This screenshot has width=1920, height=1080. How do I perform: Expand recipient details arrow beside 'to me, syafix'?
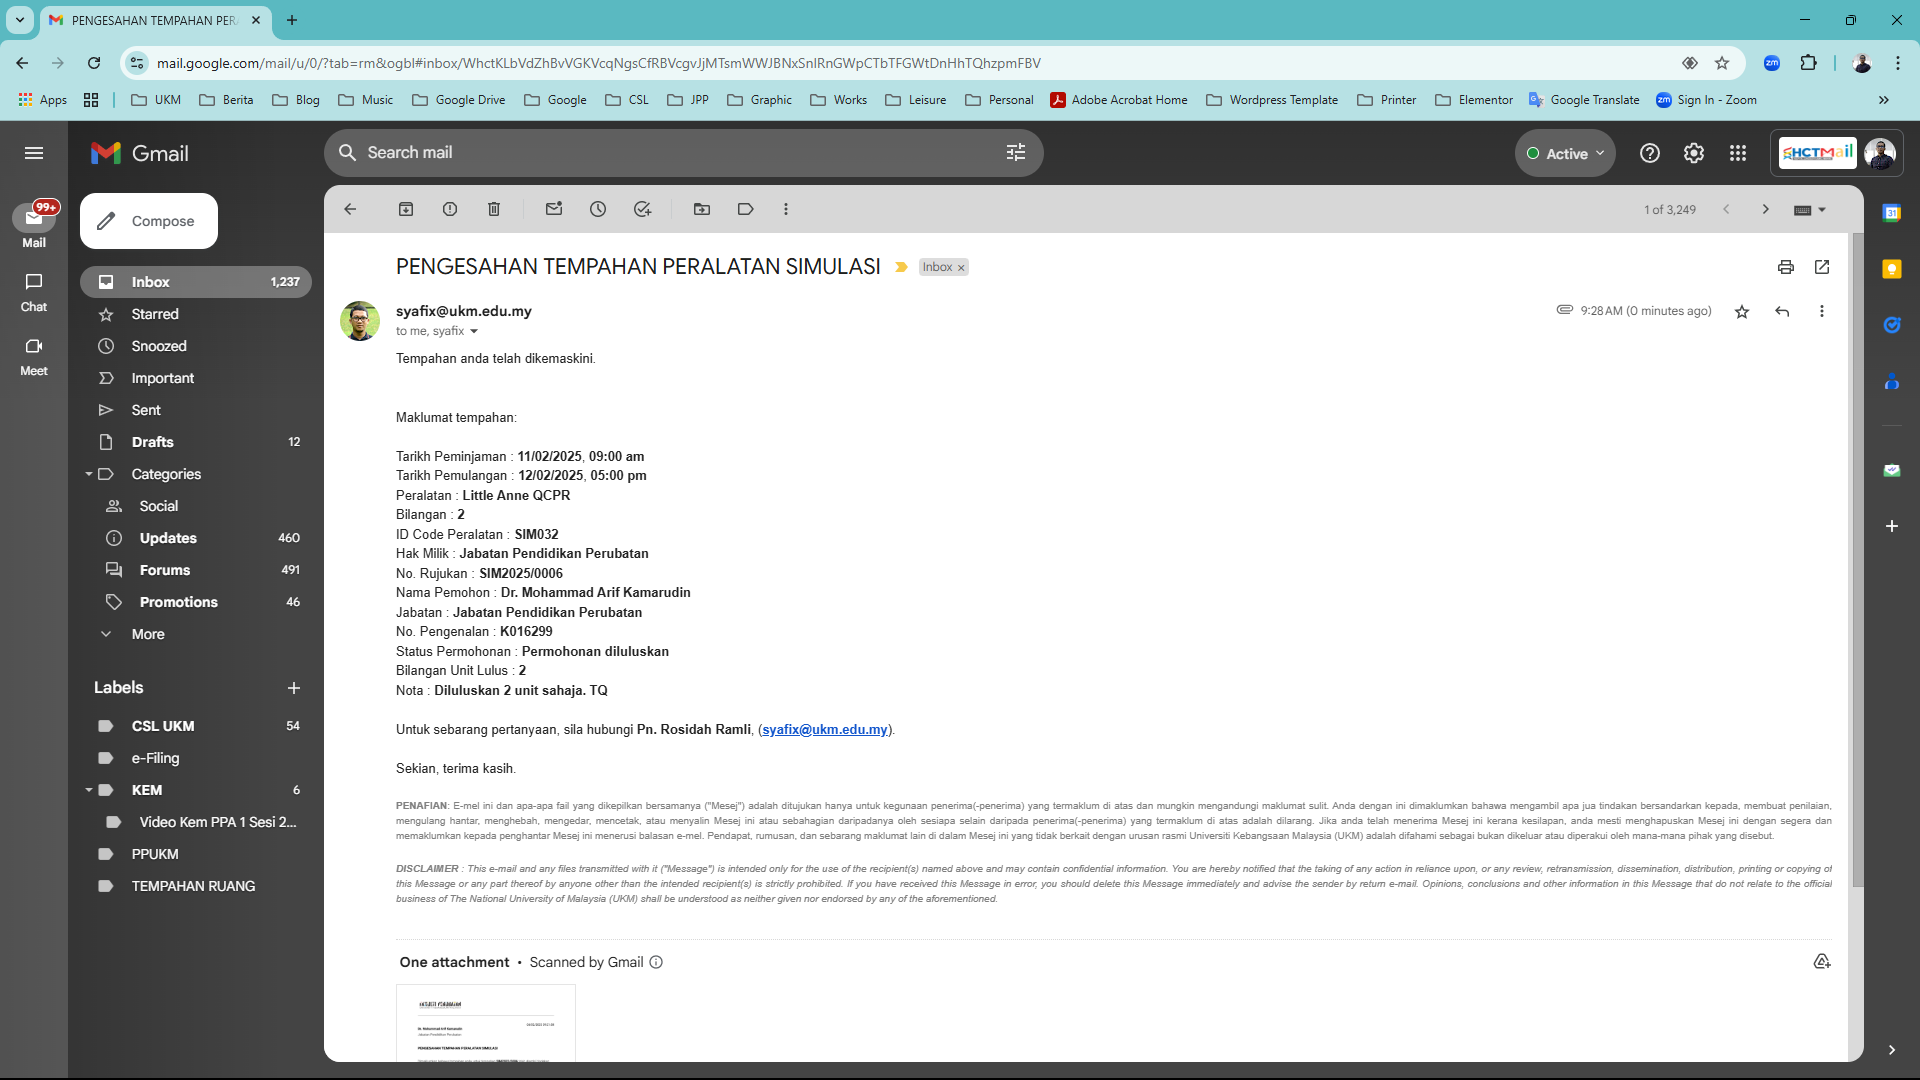pos(474,331)
